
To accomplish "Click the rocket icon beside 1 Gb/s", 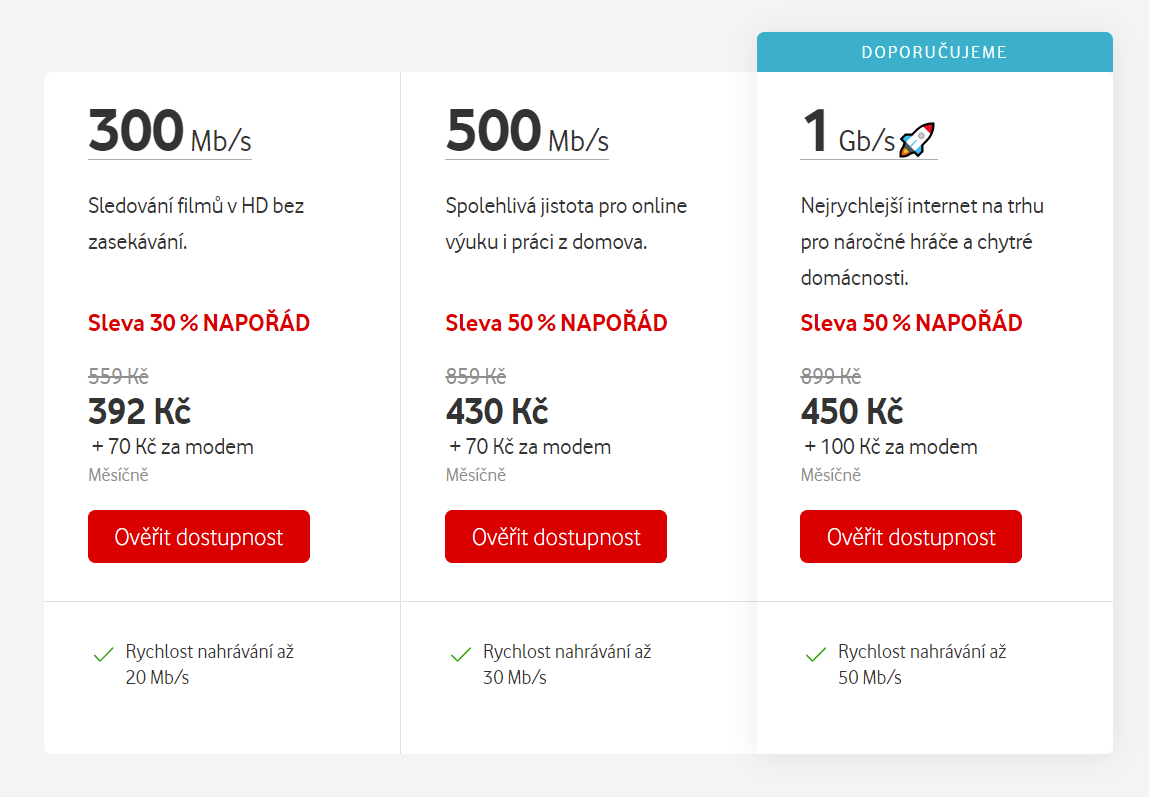I will 916,139.
